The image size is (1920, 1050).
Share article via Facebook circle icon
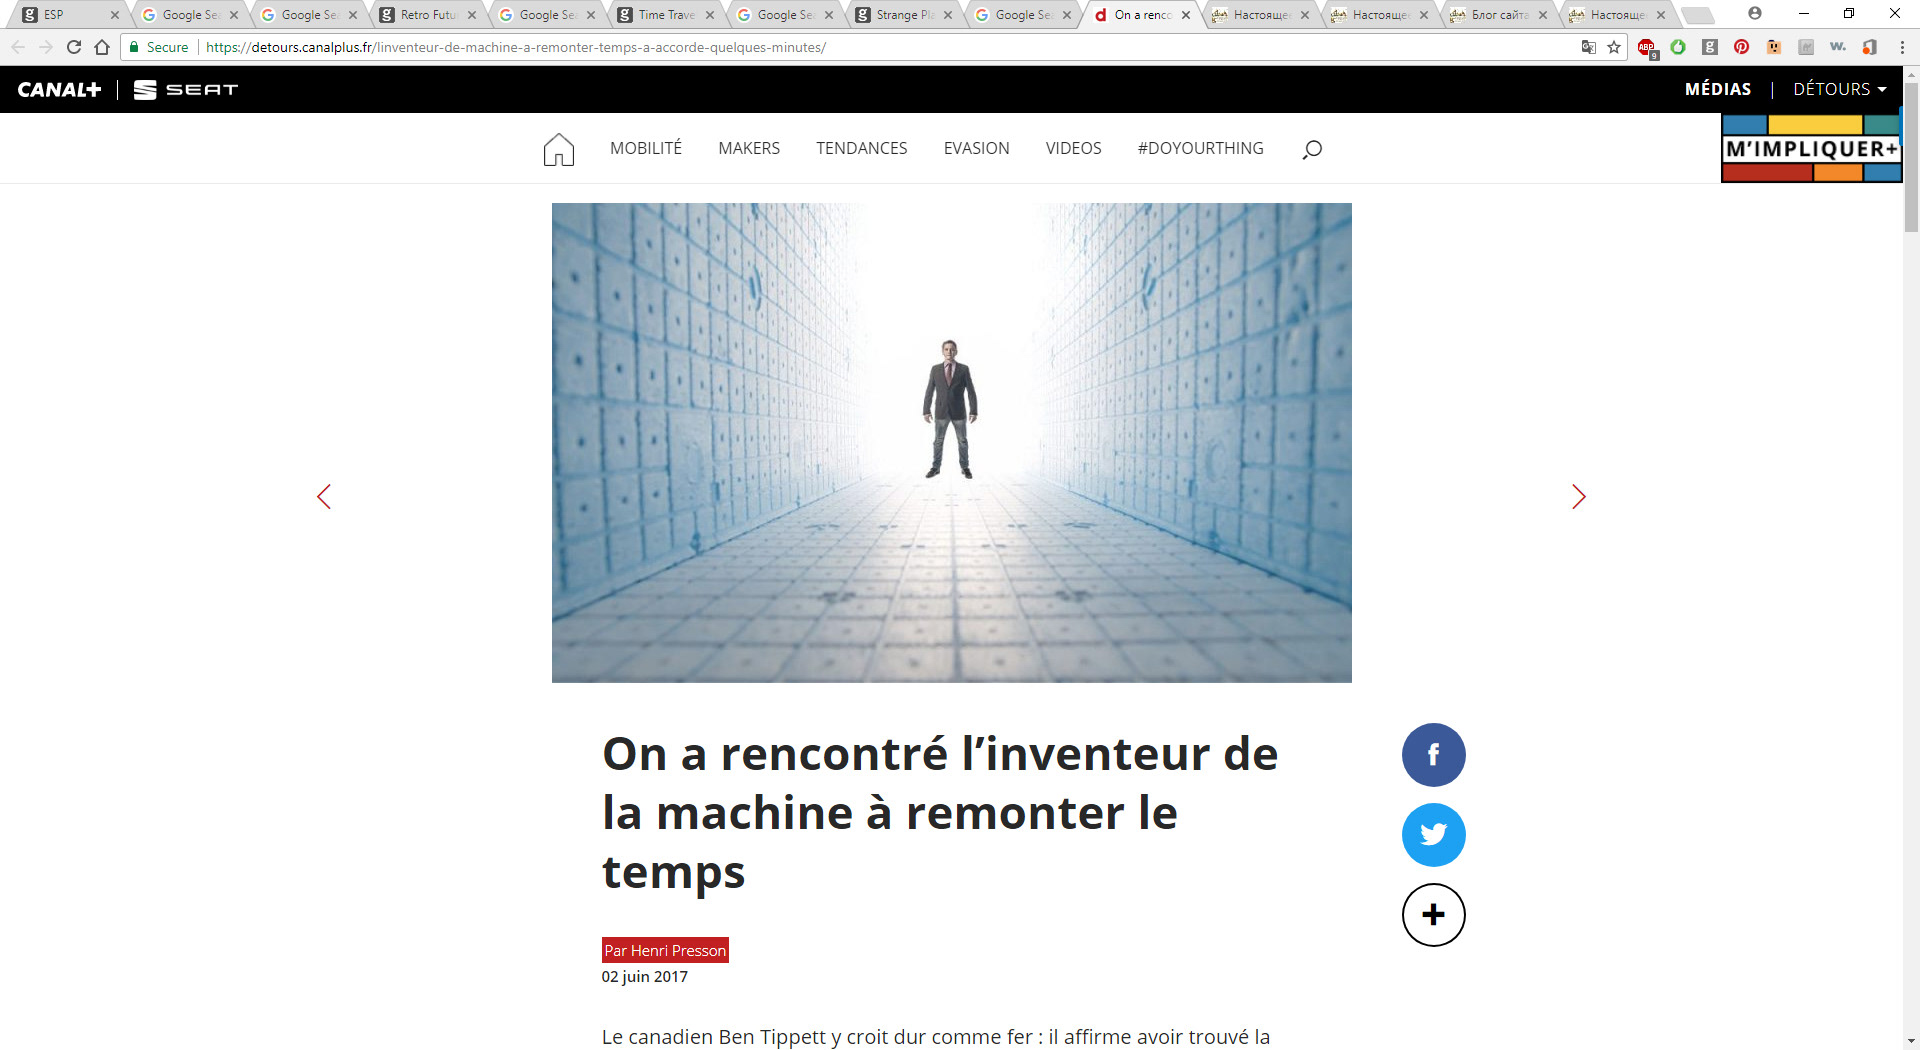tap(1433, 755)
